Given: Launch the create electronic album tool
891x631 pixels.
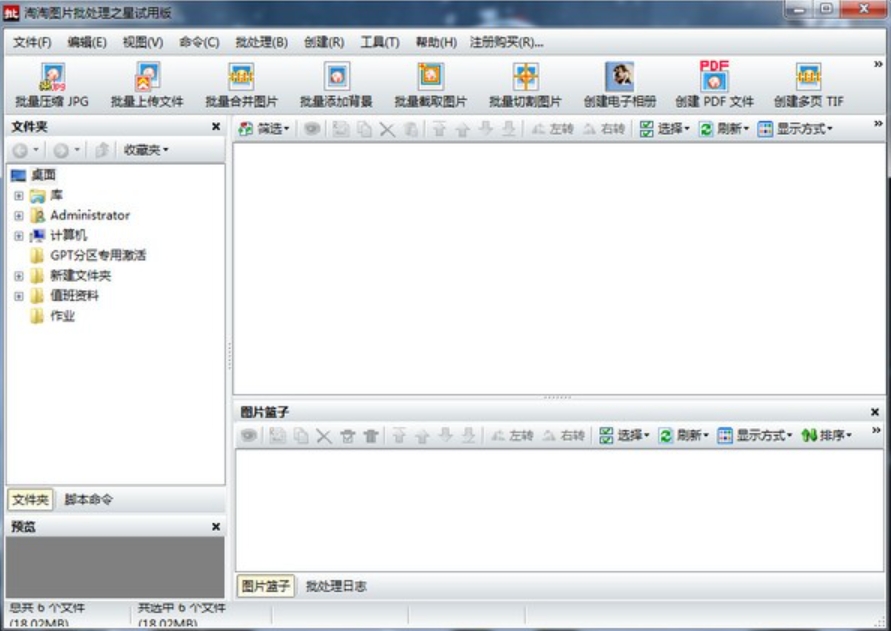Looking at the screenshot, I should pos(620,85).
